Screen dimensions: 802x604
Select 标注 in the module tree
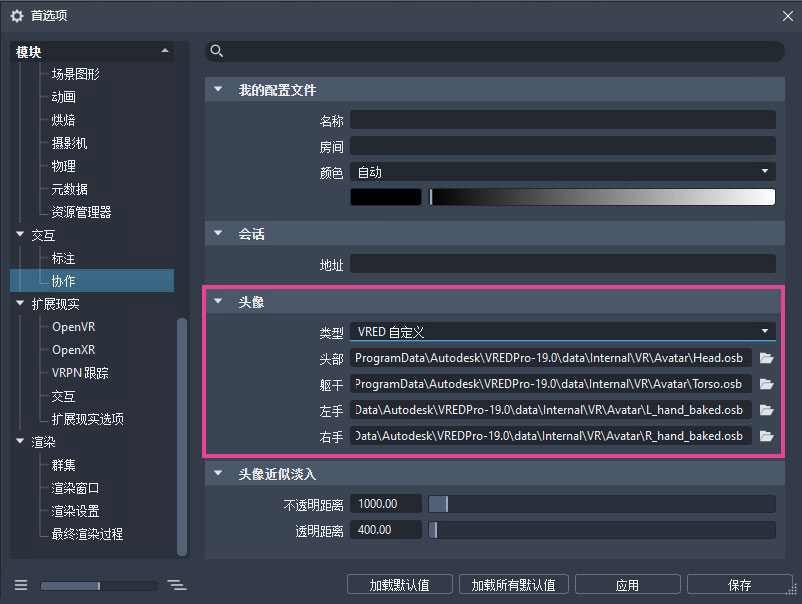tap(63, 258)
